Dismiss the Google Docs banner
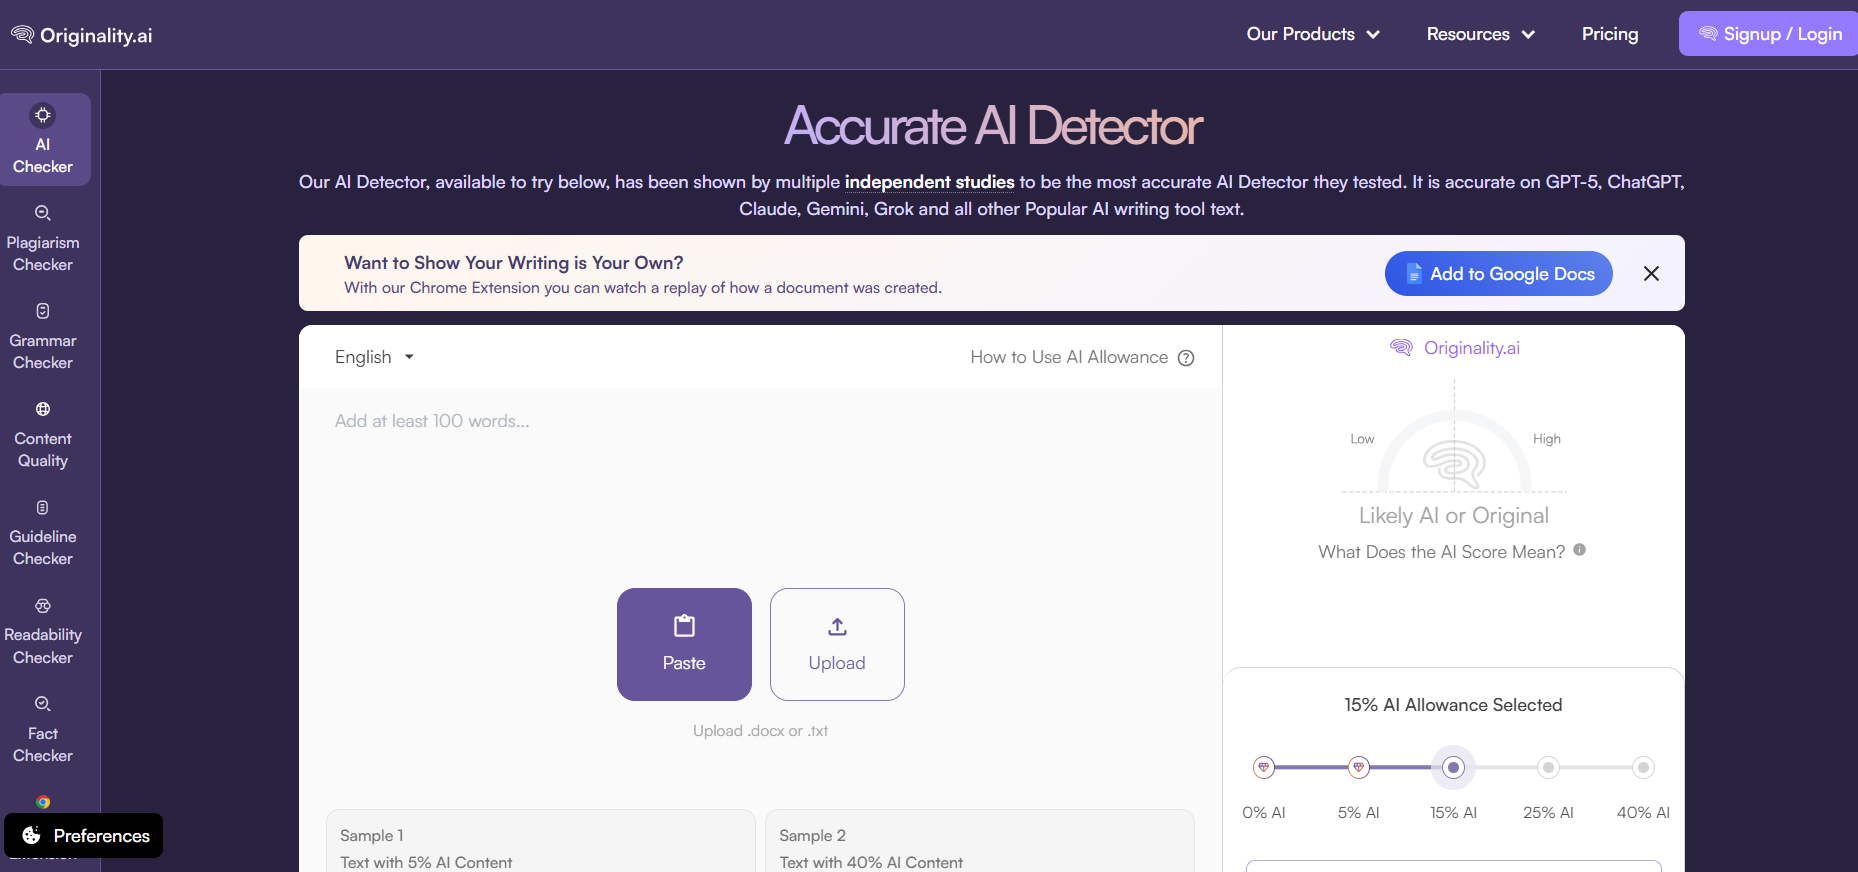1858x872 pixels. click(1651, 274)
